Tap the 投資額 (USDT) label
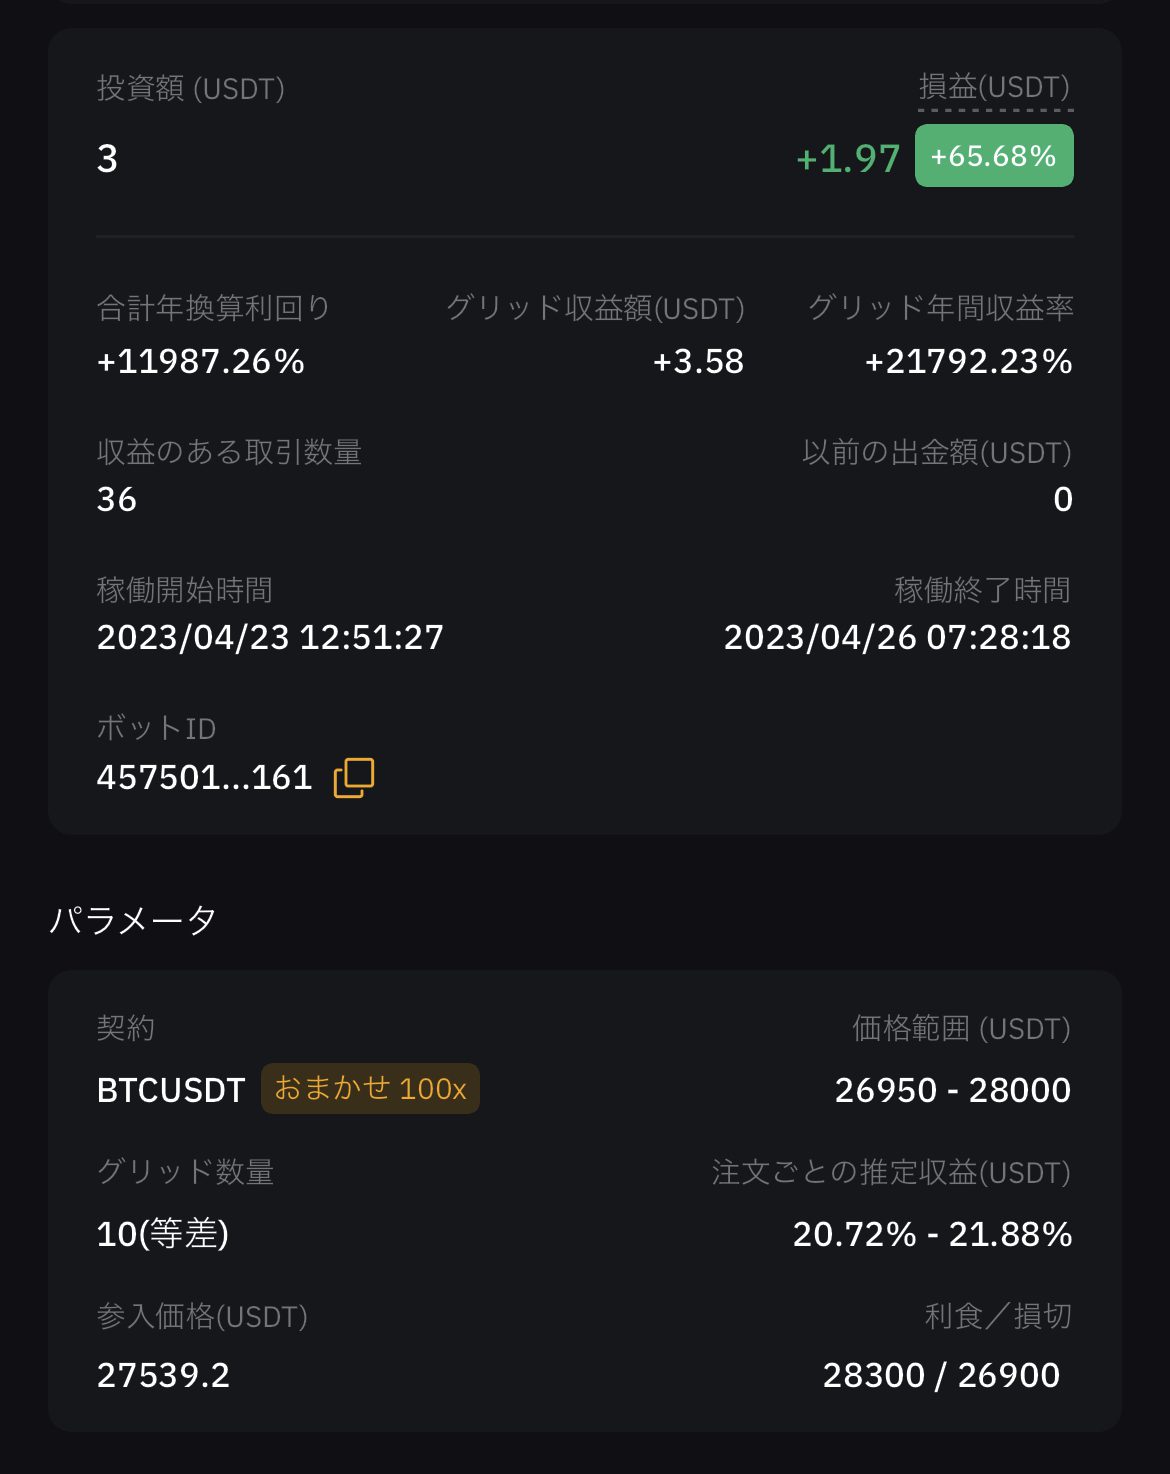 click(x=191, y=89)
